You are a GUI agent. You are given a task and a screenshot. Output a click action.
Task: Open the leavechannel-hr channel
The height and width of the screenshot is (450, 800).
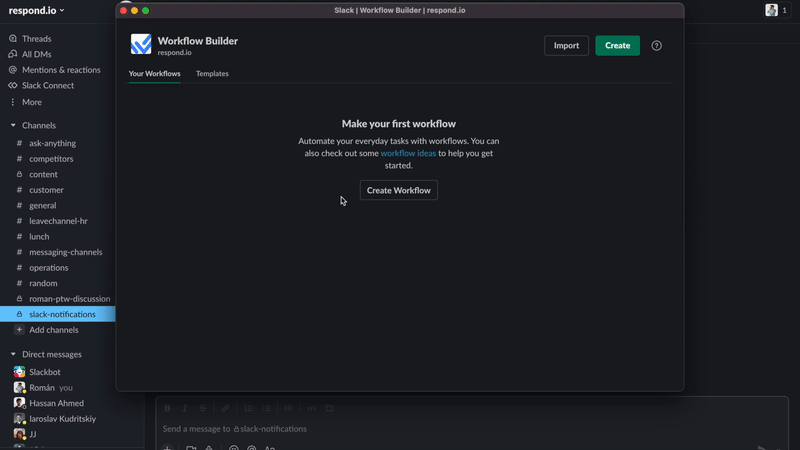click(57, 221)
